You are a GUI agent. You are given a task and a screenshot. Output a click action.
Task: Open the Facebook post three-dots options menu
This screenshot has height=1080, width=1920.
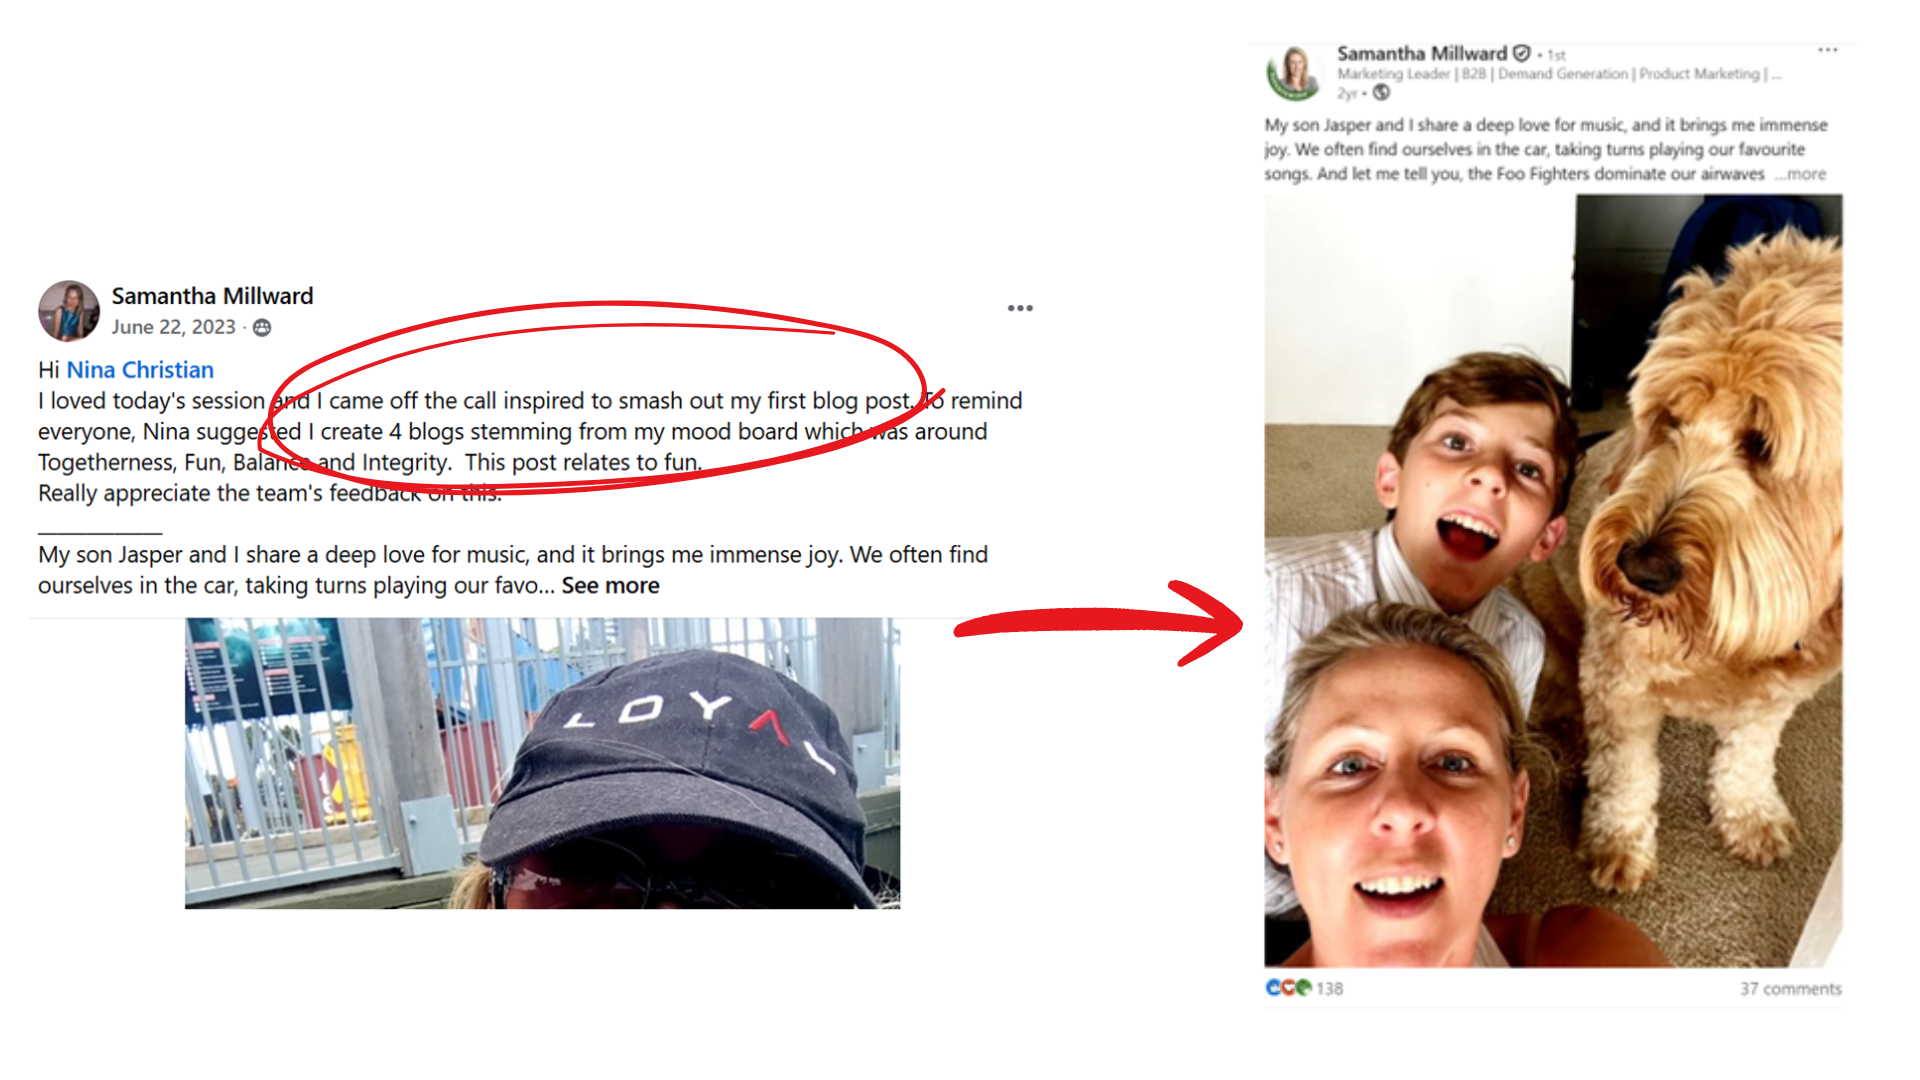1020,308
